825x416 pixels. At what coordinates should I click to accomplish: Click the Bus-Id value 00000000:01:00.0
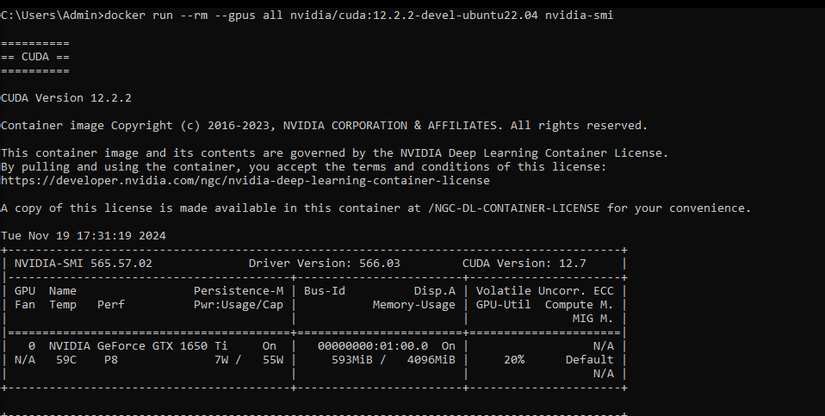pyautogui.click(x=373, y=346)
